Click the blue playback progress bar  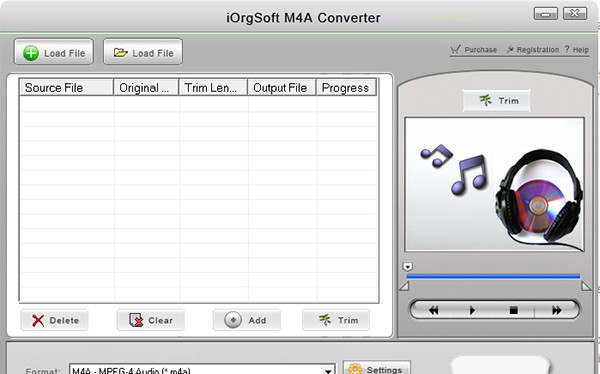(x=493, y=276)
